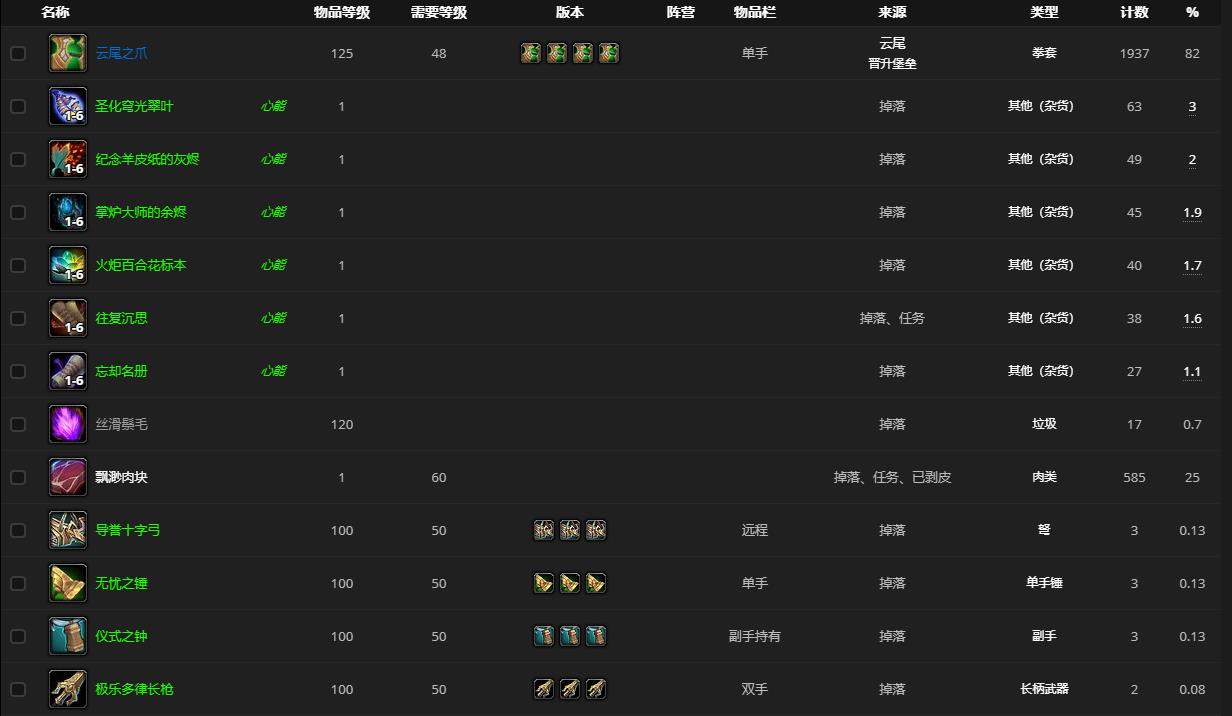1232x716 pixels.
Task: Click the 云尾之爪 fist weapon icon
Action: pos(67,52)
